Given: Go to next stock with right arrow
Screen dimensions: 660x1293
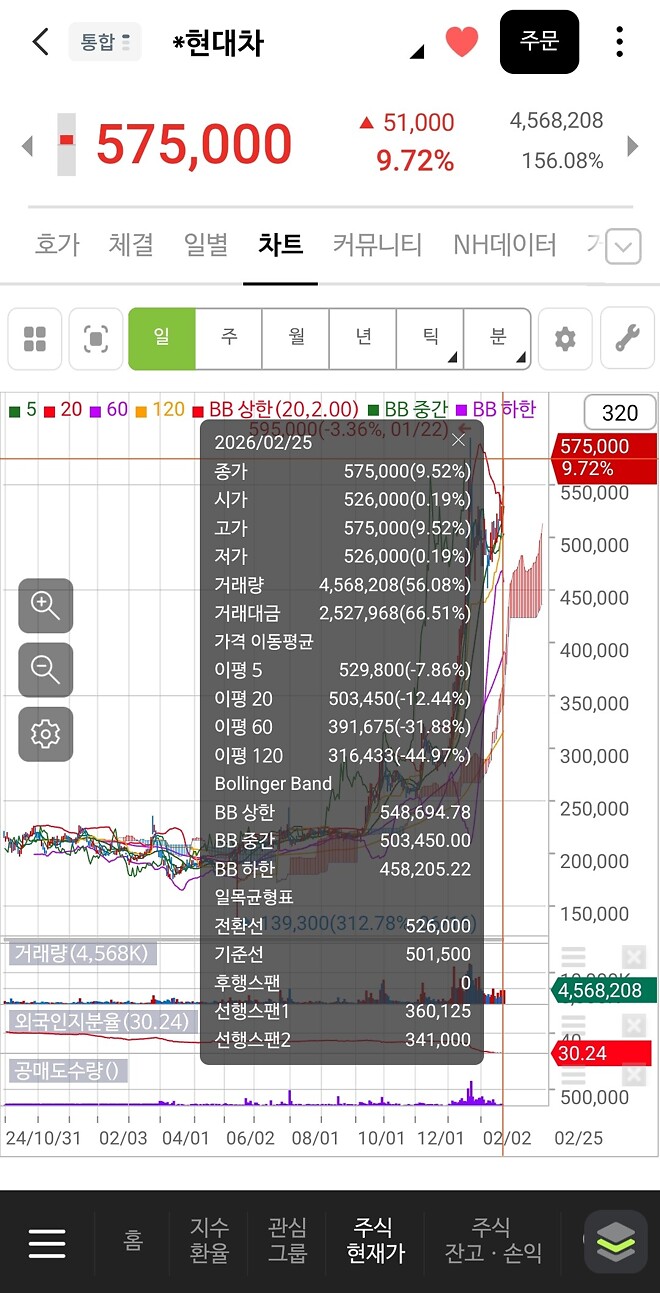Looking at the screenshot, I should pos(632,147).
